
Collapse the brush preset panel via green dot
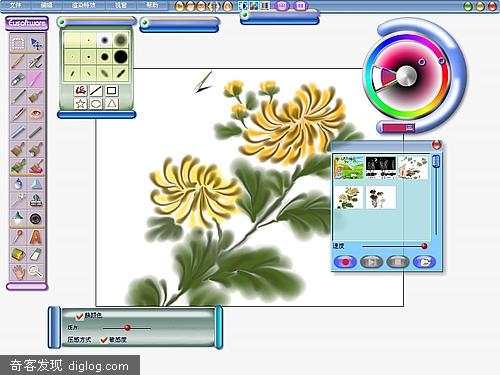pyautogui.click(x=61, y=22)
